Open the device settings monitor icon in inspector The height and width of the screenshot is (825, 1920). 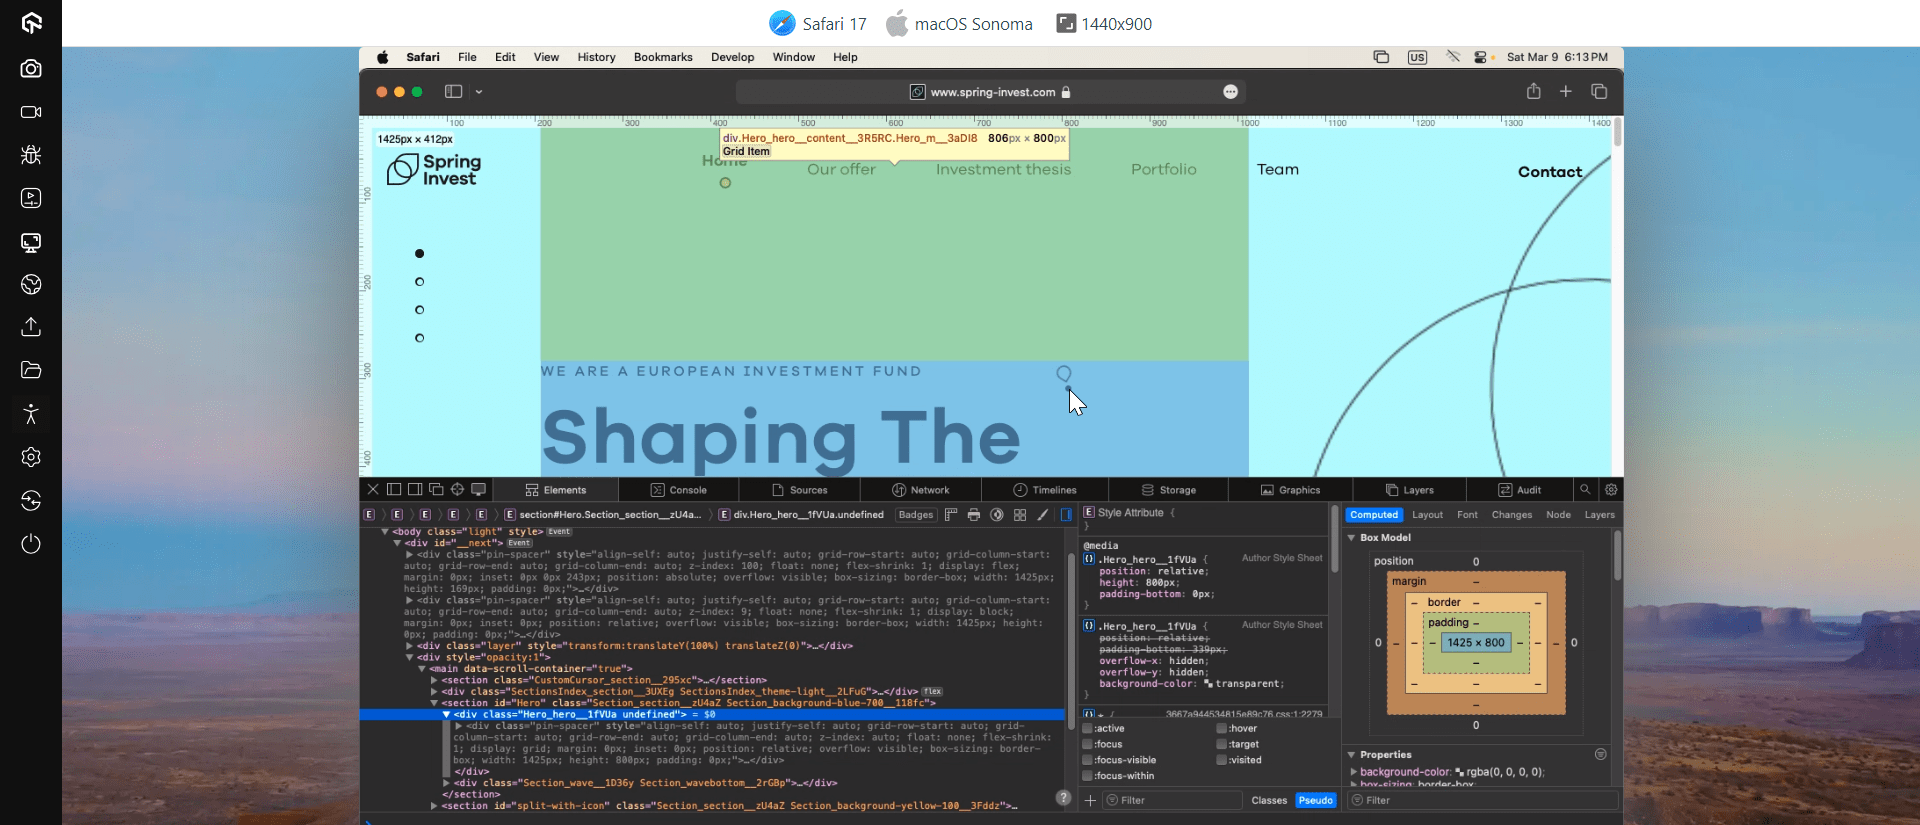tap(478, 489)
